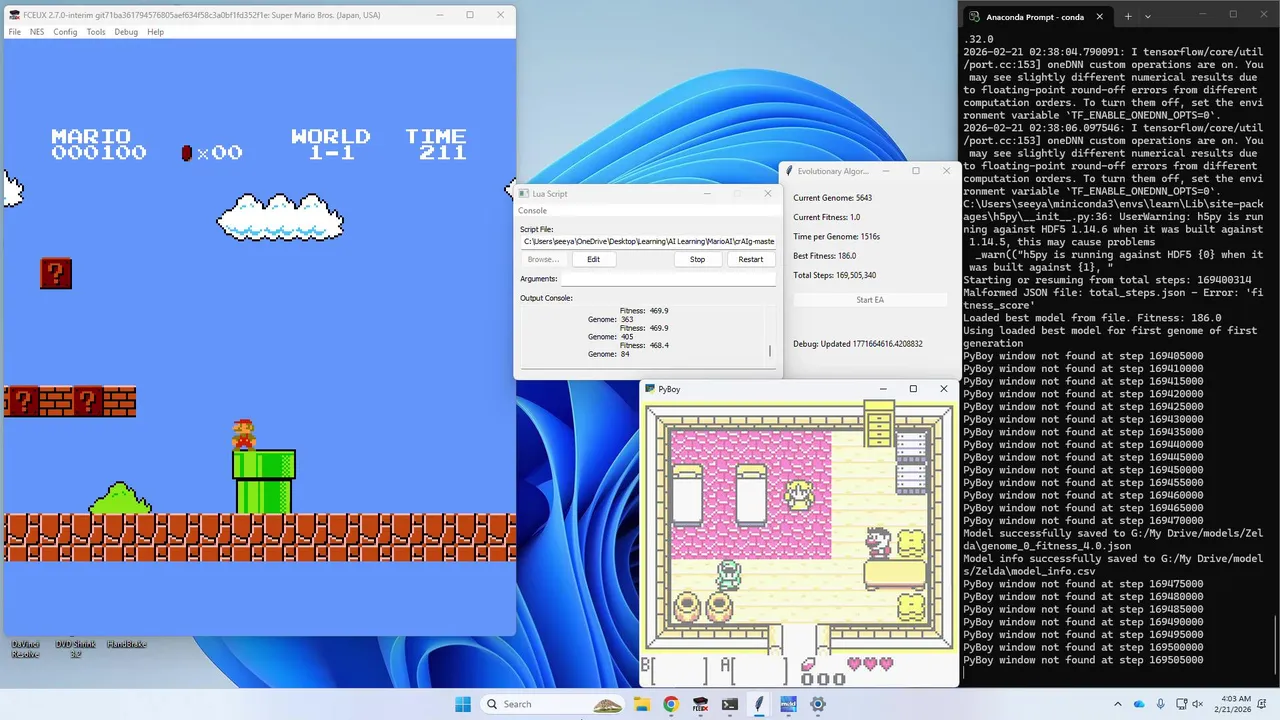Open the terminal profile dropdown arrow
Viewport: 1280px width, 720px height.
1148,17
